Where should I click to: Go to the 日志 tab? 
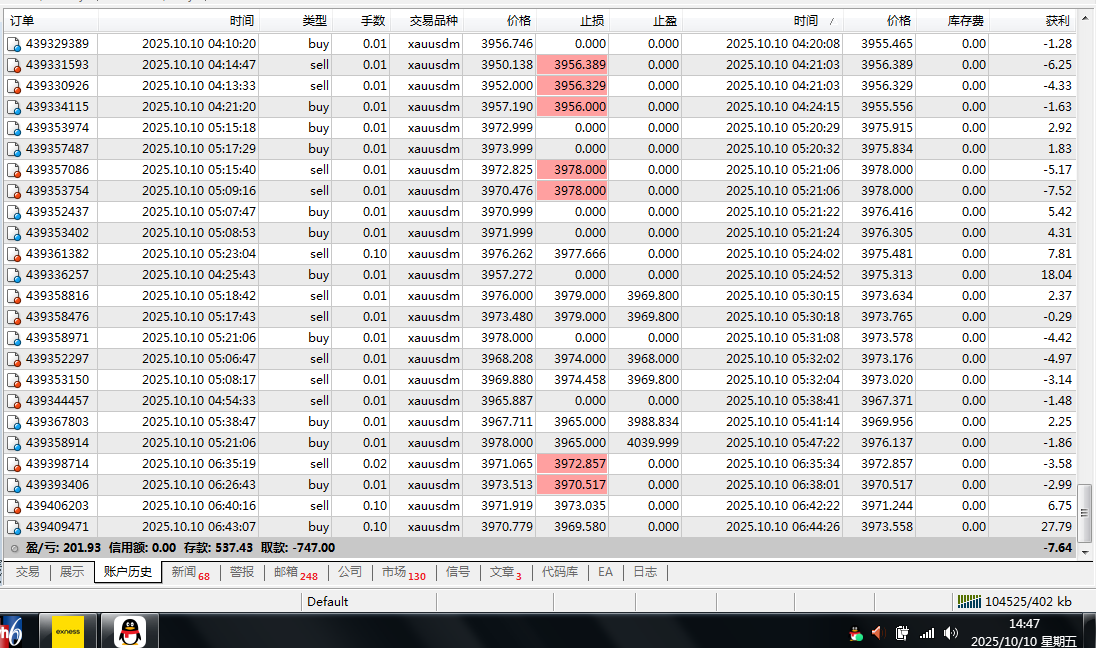point(645,572)
